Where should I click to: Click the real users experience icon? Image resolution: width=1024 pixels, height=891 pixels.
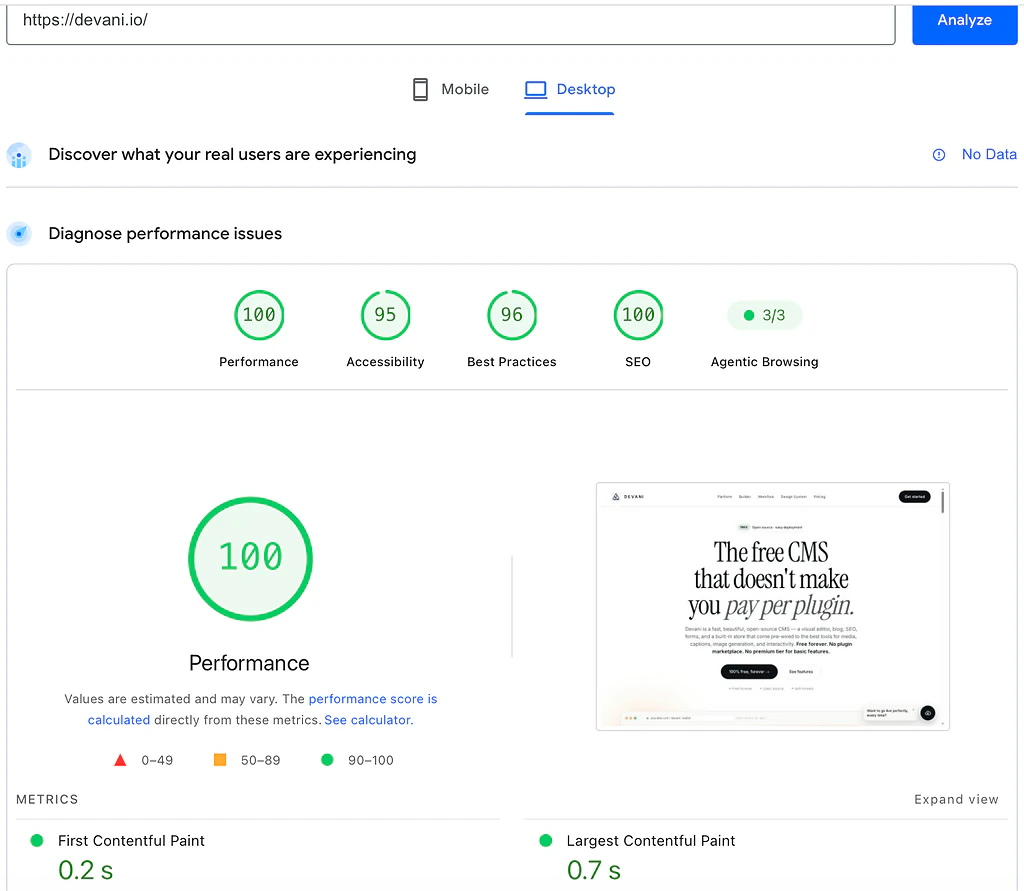(19, 155)
